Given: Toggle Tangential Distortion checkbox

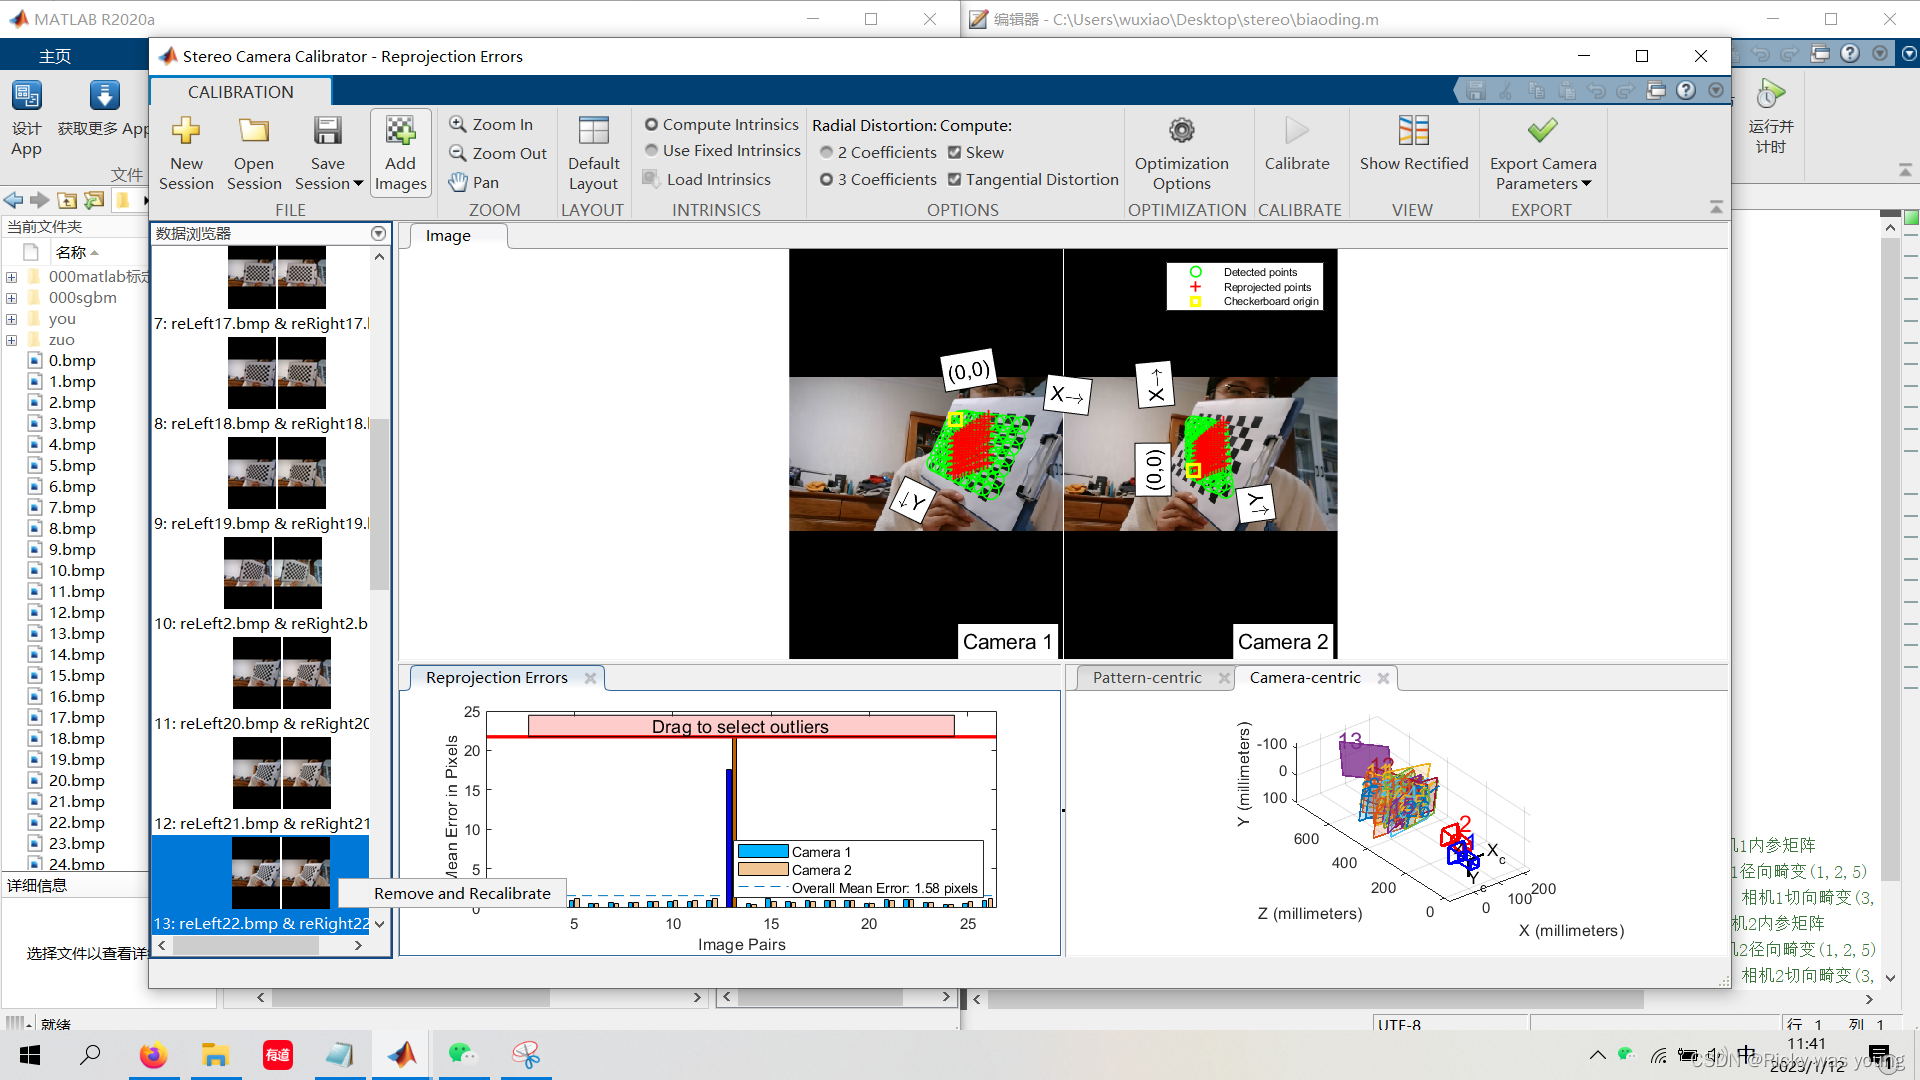Looking at the screenshot, I should [955, 180].
